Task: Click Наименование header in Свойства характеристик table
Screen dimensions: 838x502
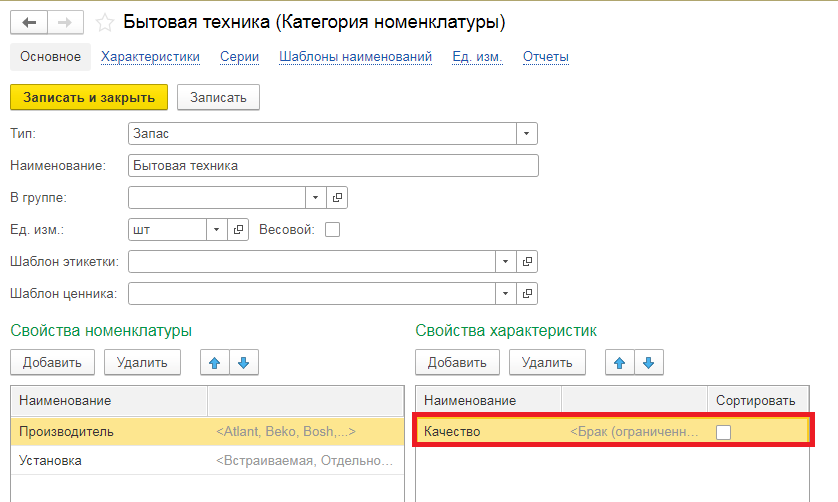Action: pos(488,401)
